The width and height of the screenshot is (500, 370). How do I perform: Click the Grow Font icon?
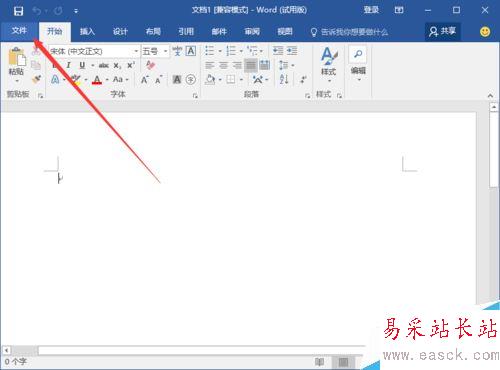point(144,80)
